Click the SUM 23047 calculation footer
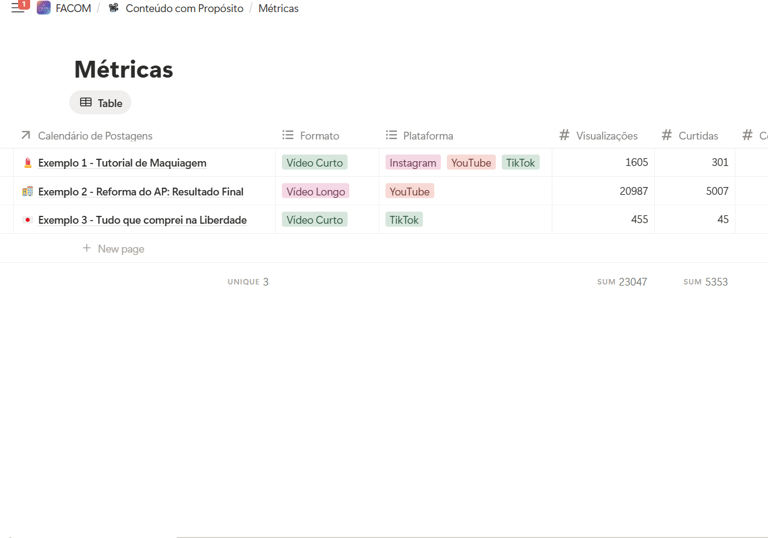The image size is (768, 538). tap(622, 282)
